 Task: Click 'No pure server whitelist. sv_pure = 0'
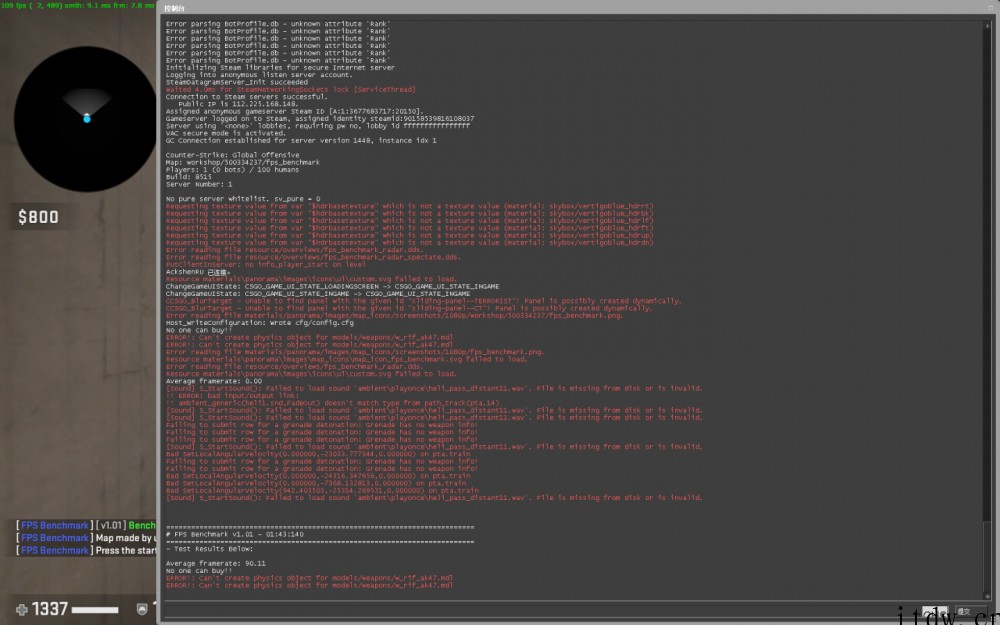[243, 199]
